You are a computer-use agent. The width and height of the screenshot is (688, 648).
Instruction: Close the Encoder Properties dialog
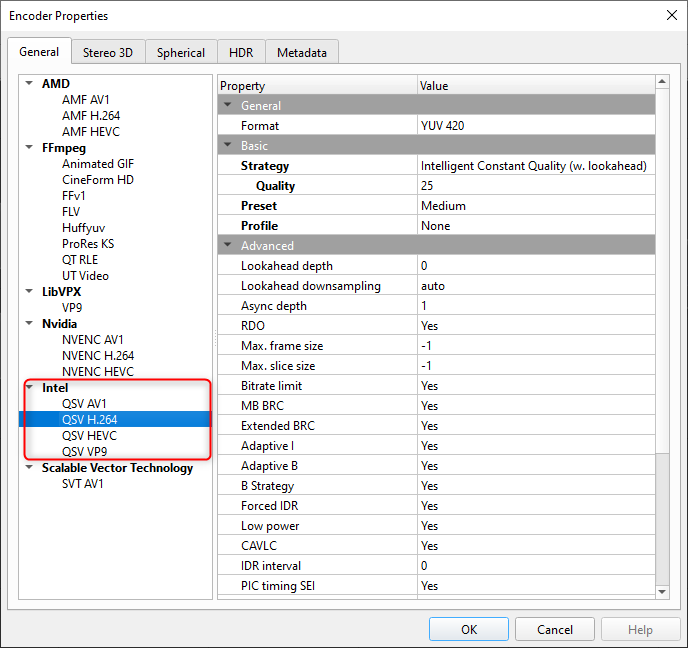669,15
